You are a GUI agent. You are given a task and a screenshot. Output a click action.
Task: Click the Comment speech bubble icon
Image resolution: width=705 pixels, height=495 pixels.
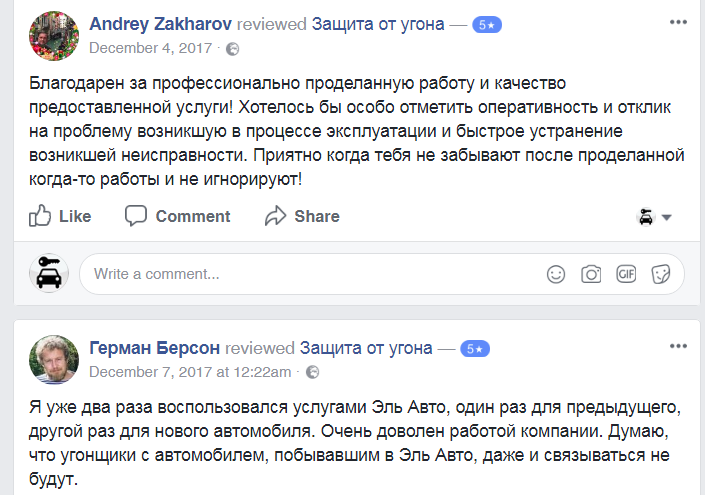pos(136,216)
